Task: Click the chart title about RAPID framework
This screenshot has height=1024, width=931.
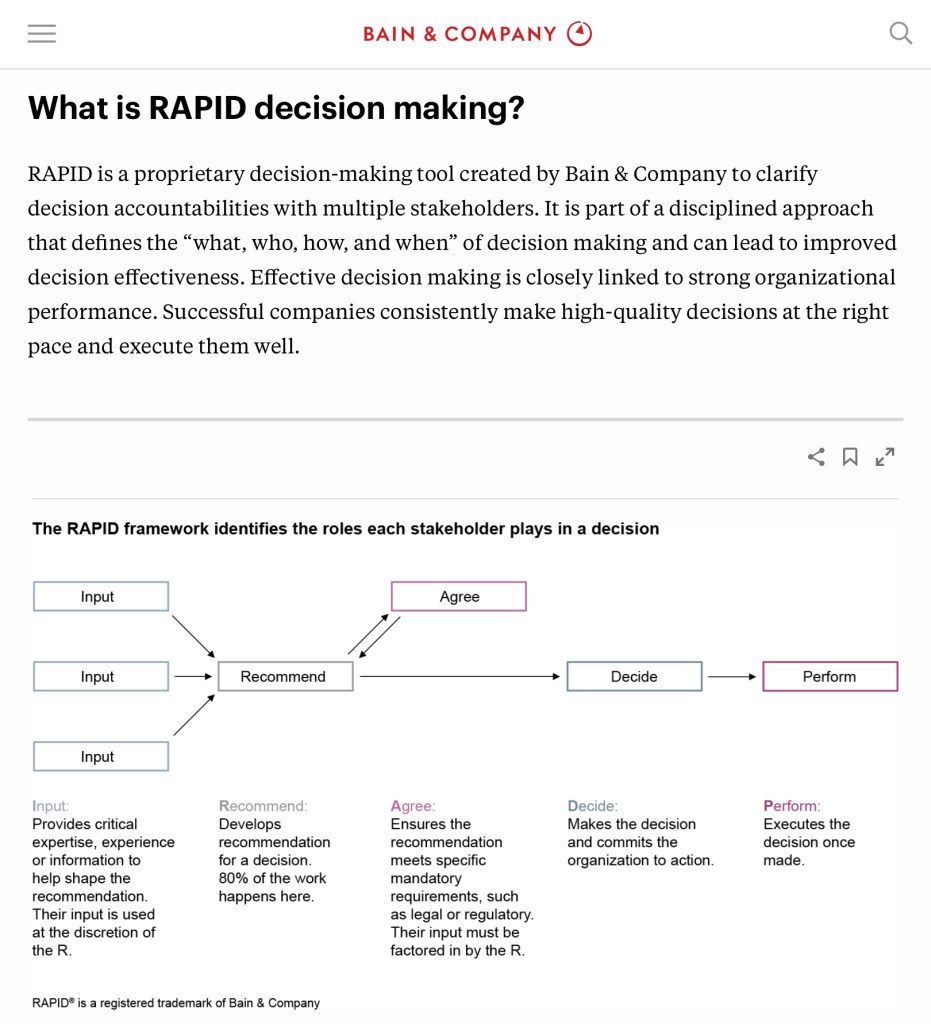Action: click(x=346, y=529)
